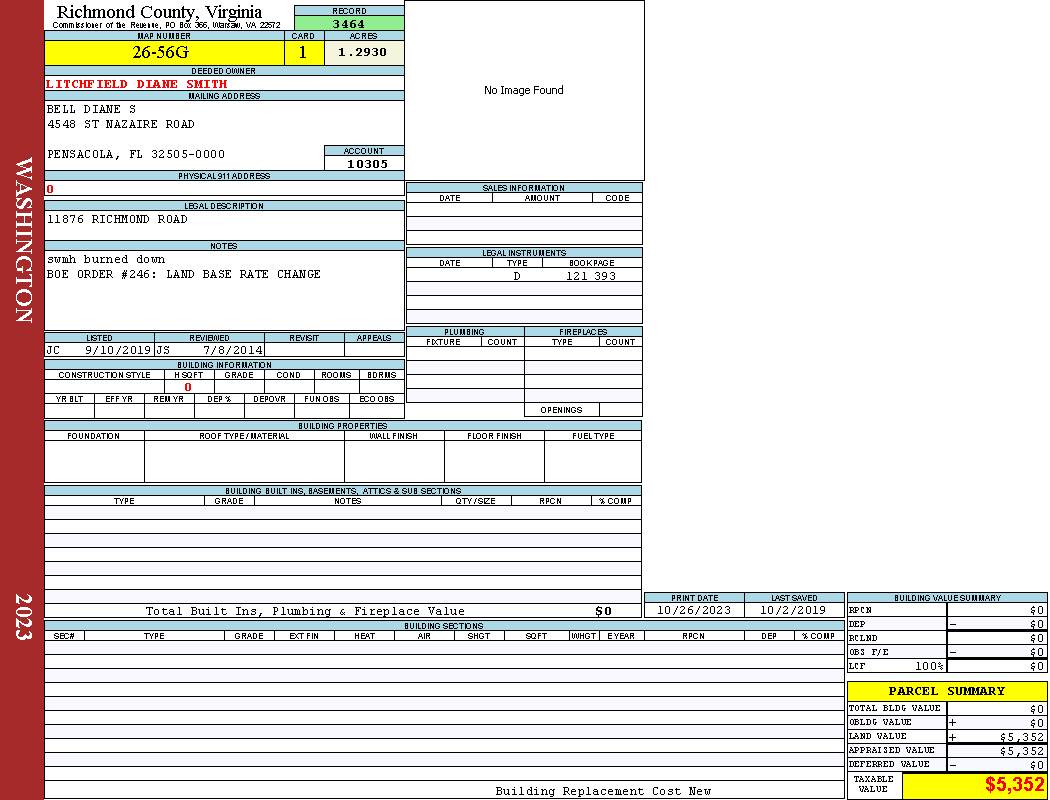The width and height of the screenshot is (1050, 800).
Task: Click the reviewed date 7/8/2014
Action: (233, 350)
